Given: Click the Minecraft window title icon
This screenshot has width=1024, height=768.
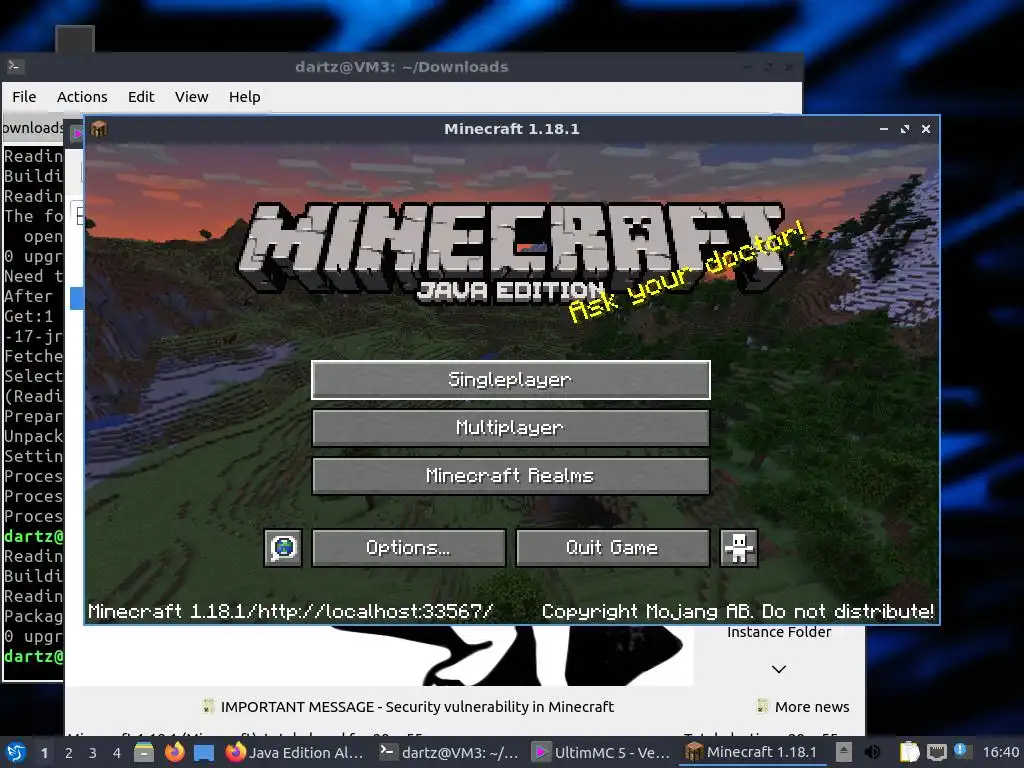Looking at the screenshot, I should pyautogui.click(x=99, y=129).
